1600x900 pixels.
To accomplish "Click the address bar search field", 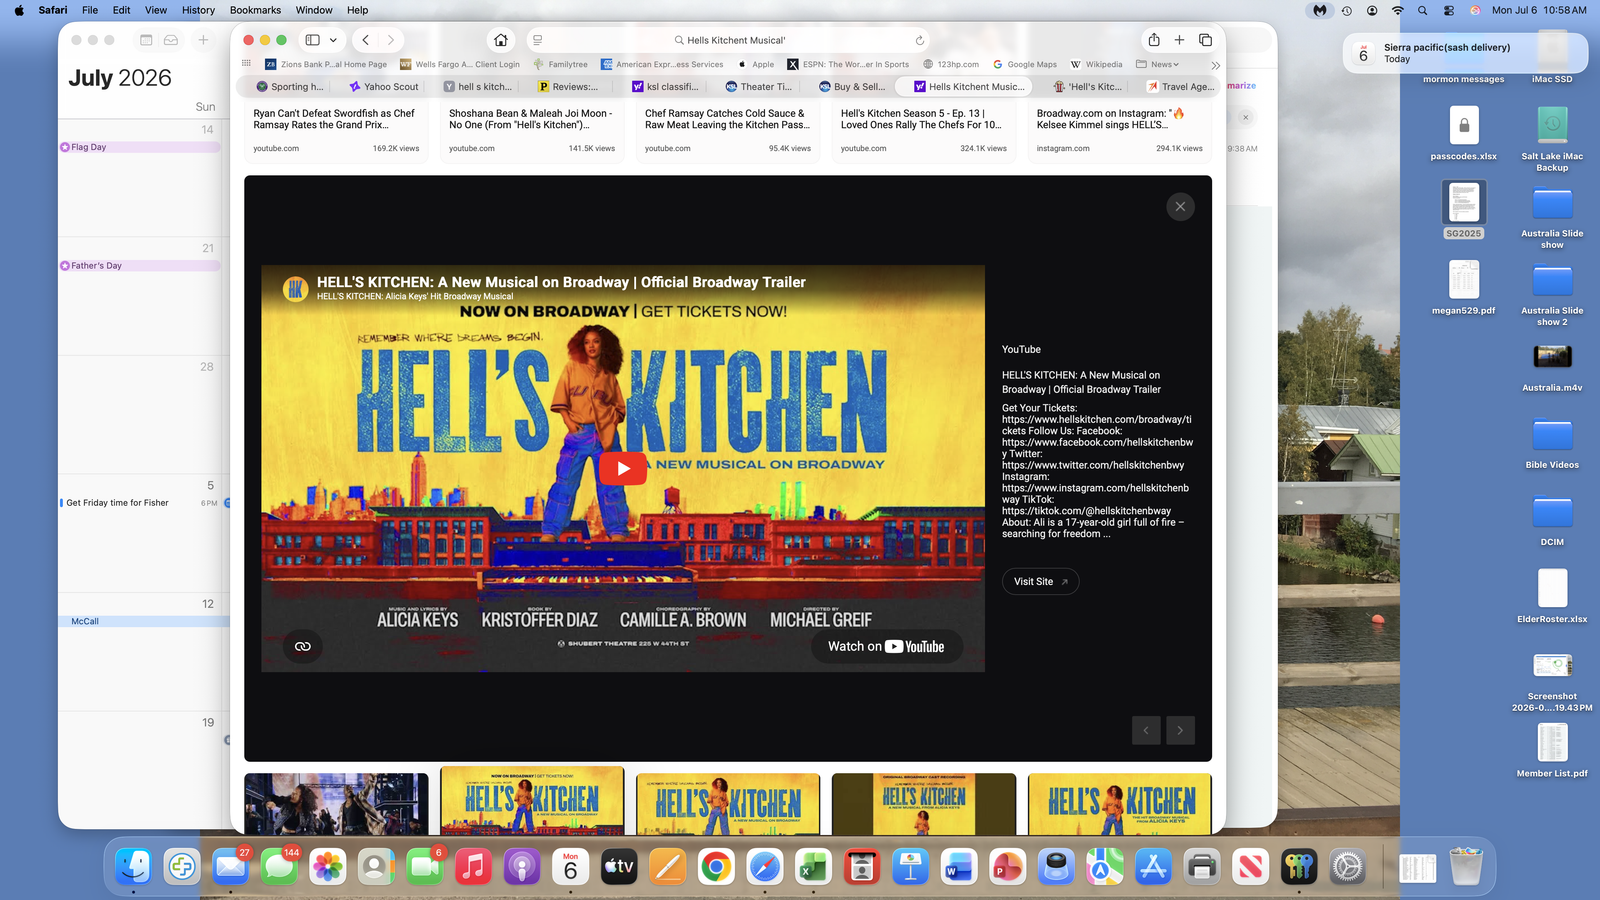I will click(x=729, y=40).
